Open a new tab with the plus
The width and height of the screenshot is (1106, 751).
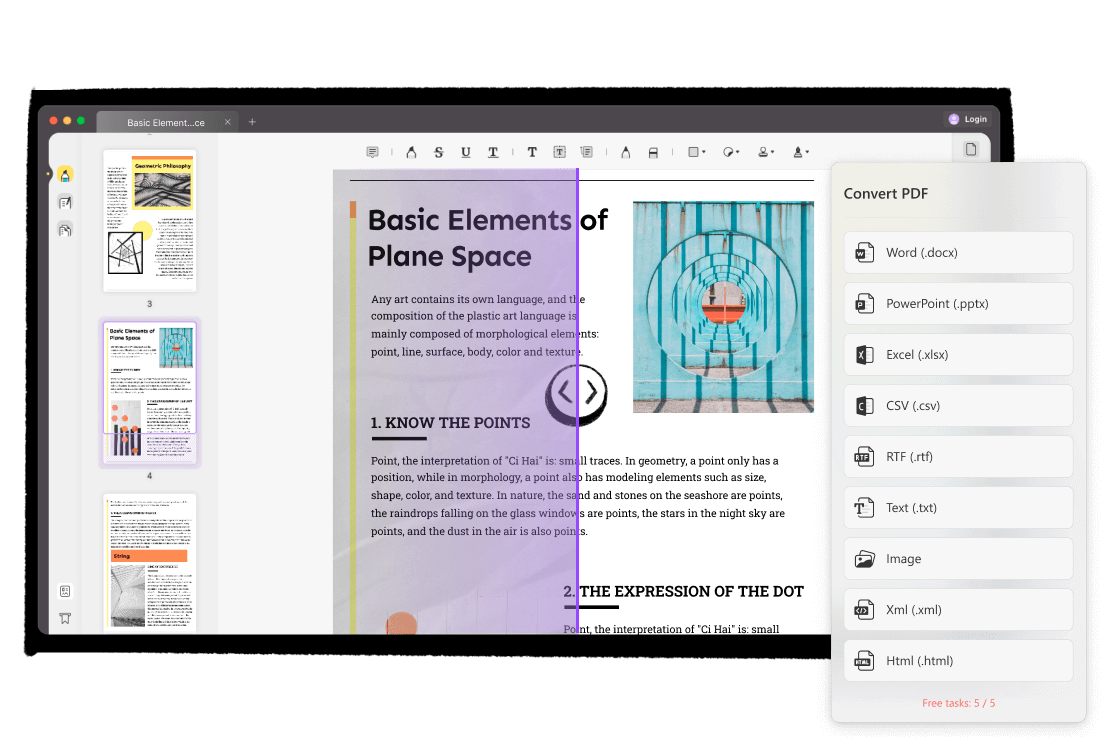(x=252, y=120)
